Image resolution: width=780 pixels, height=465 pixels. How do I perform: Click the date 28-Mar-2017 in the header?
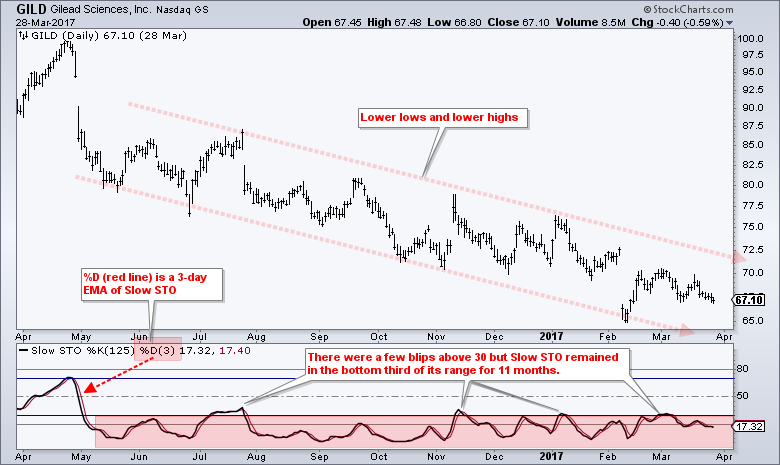point(45,23)
